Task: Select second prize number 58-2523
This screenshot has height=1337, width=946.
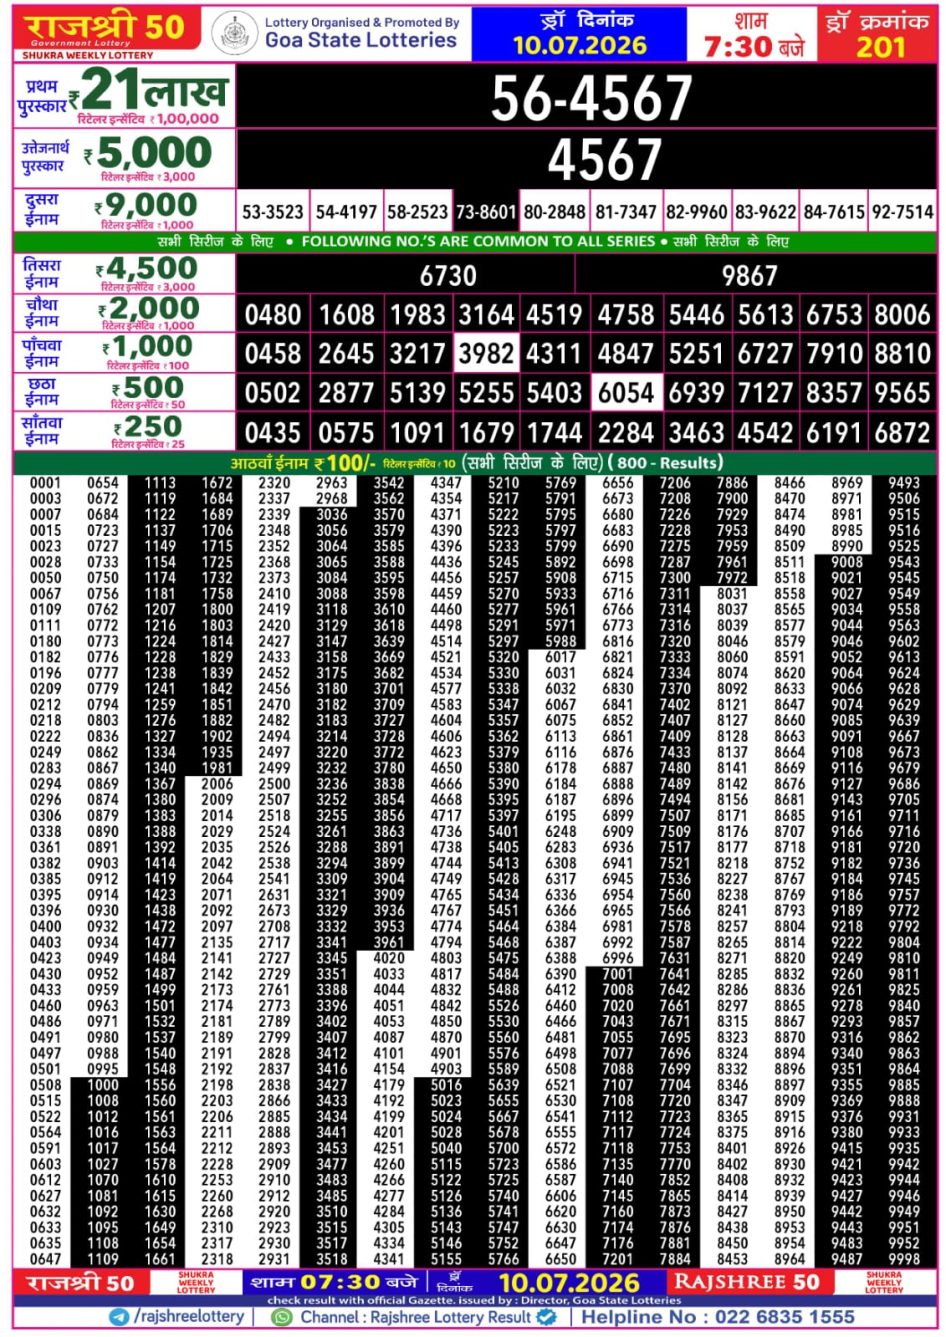Action: (417, 212)
